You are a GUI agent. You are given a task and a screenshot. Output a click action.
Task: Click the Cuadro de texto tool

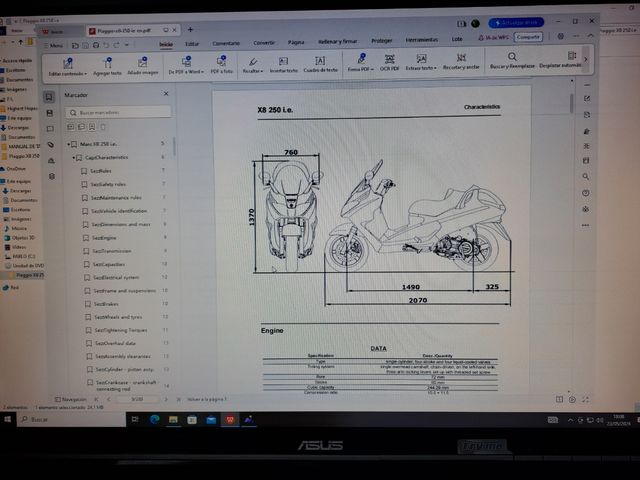[x=319, y=63]
